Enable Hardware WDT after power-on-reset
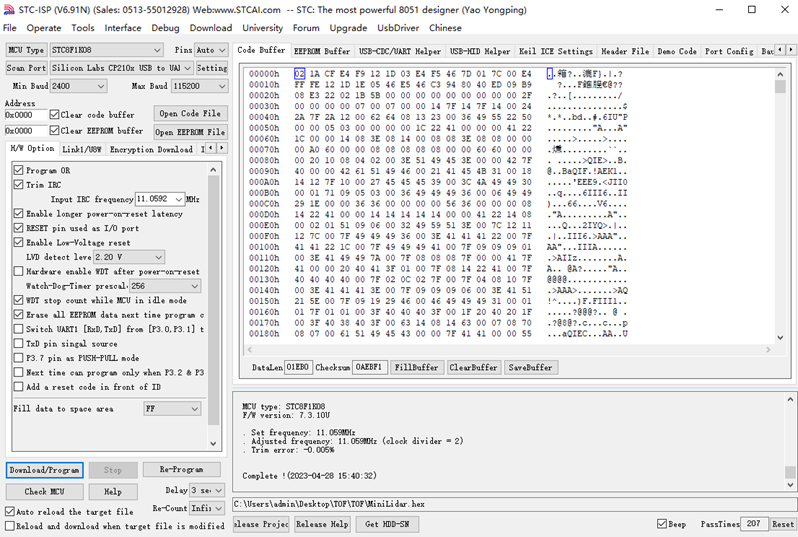Viewport: 798px width, 537px height. tap(19, 271)
